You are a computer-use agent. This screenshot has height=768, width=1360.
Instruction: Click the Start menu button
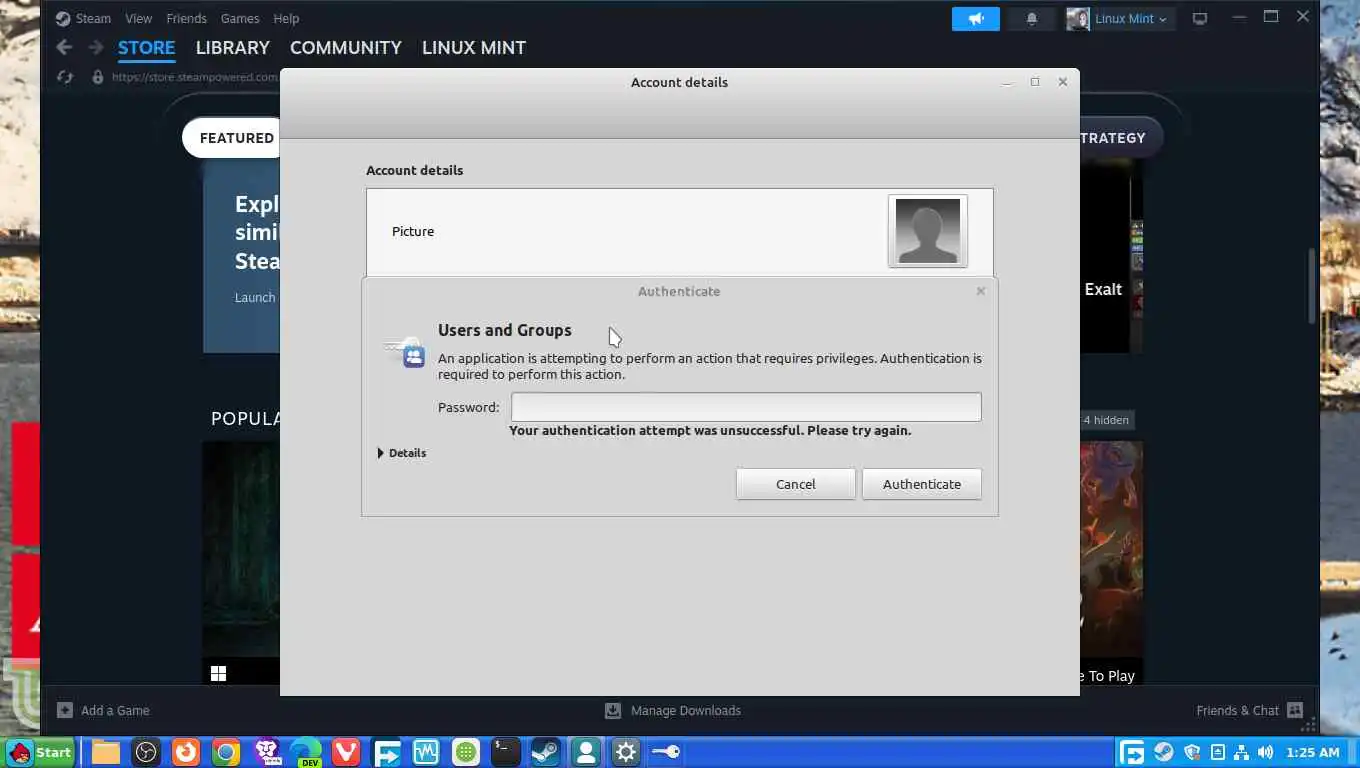tap(41, 752)
